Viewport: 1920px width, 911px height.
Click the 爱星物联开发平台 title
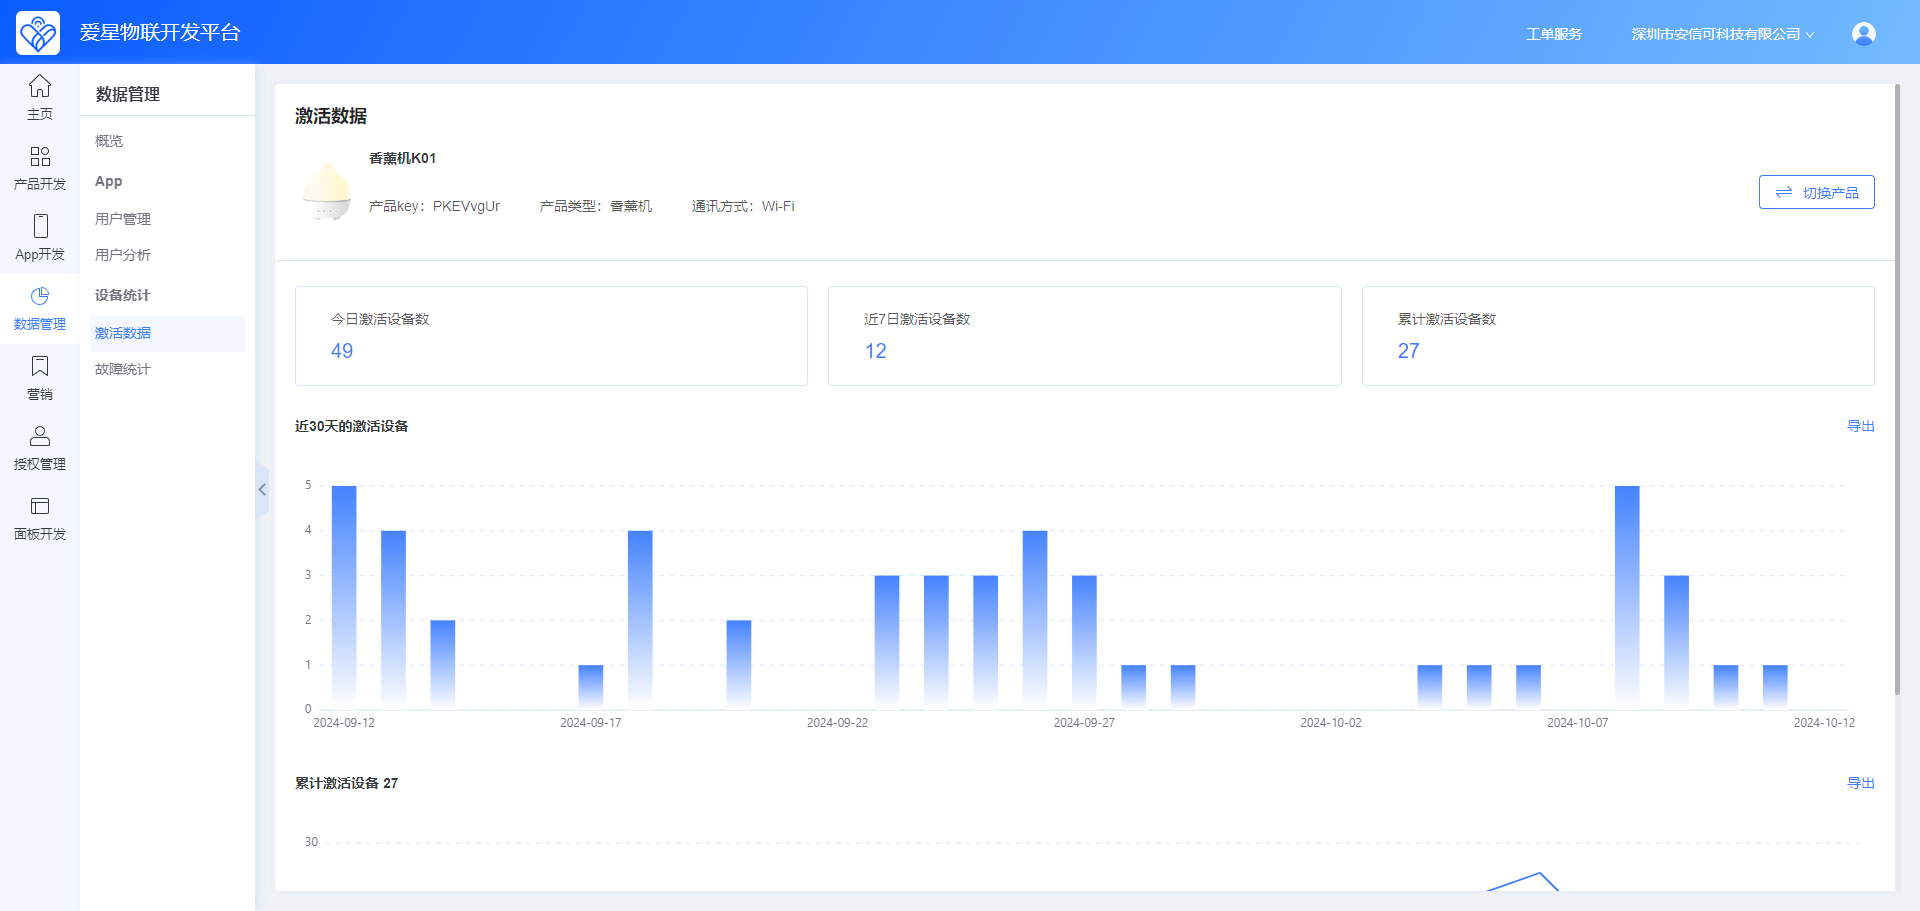click(160, 33)
